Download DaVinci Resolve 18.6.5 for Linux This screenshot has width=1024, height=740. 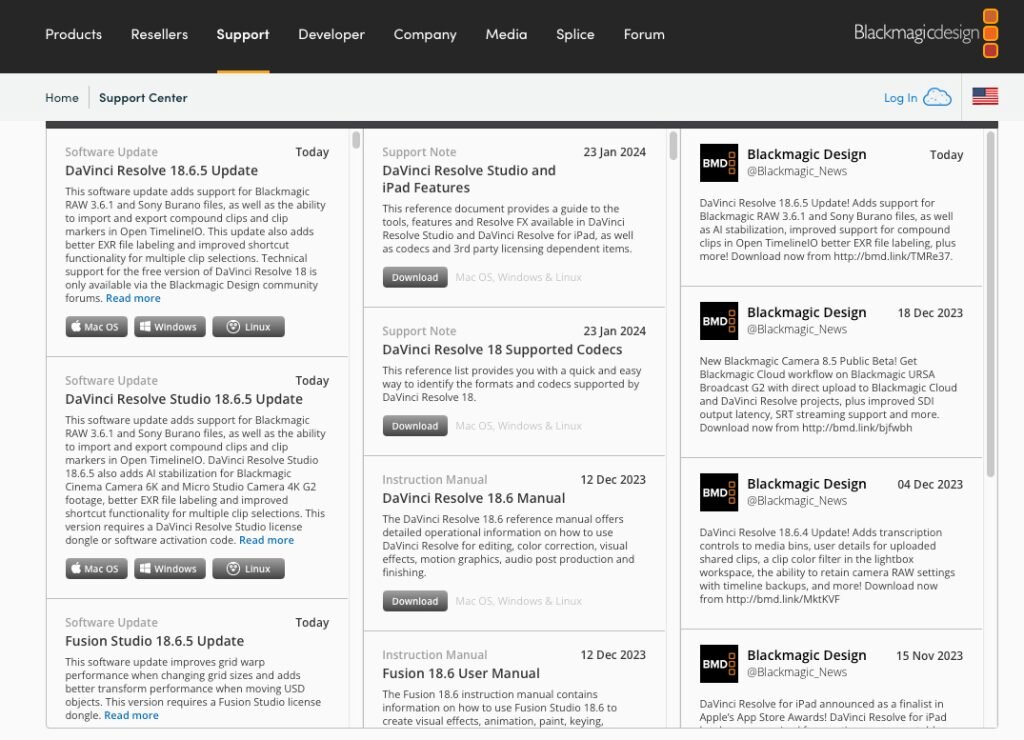pos(248,327)
